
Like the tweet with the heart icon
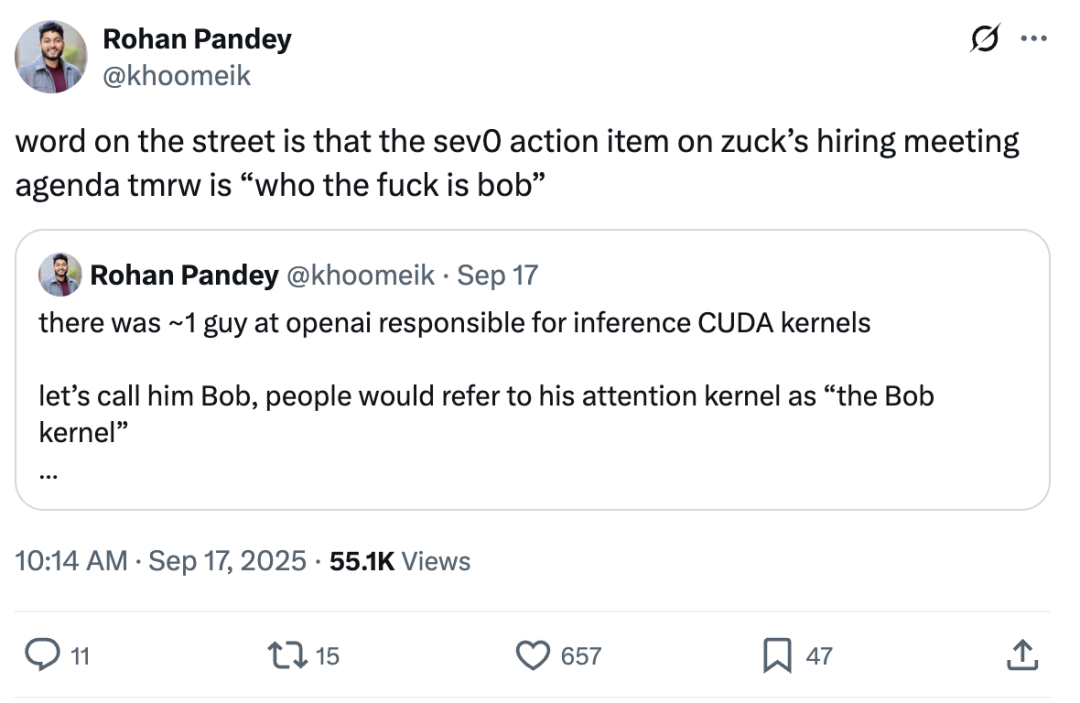(533, 655)
